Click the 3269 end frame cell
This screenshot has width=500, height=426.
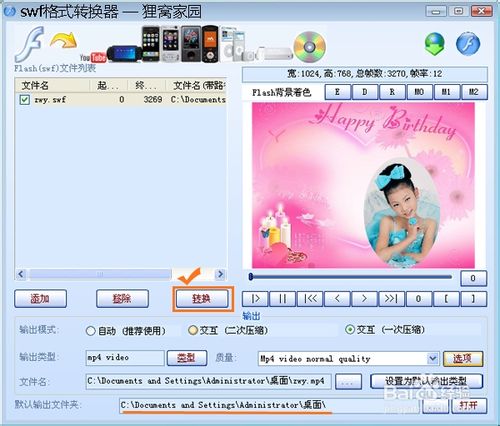pos(153,99)
